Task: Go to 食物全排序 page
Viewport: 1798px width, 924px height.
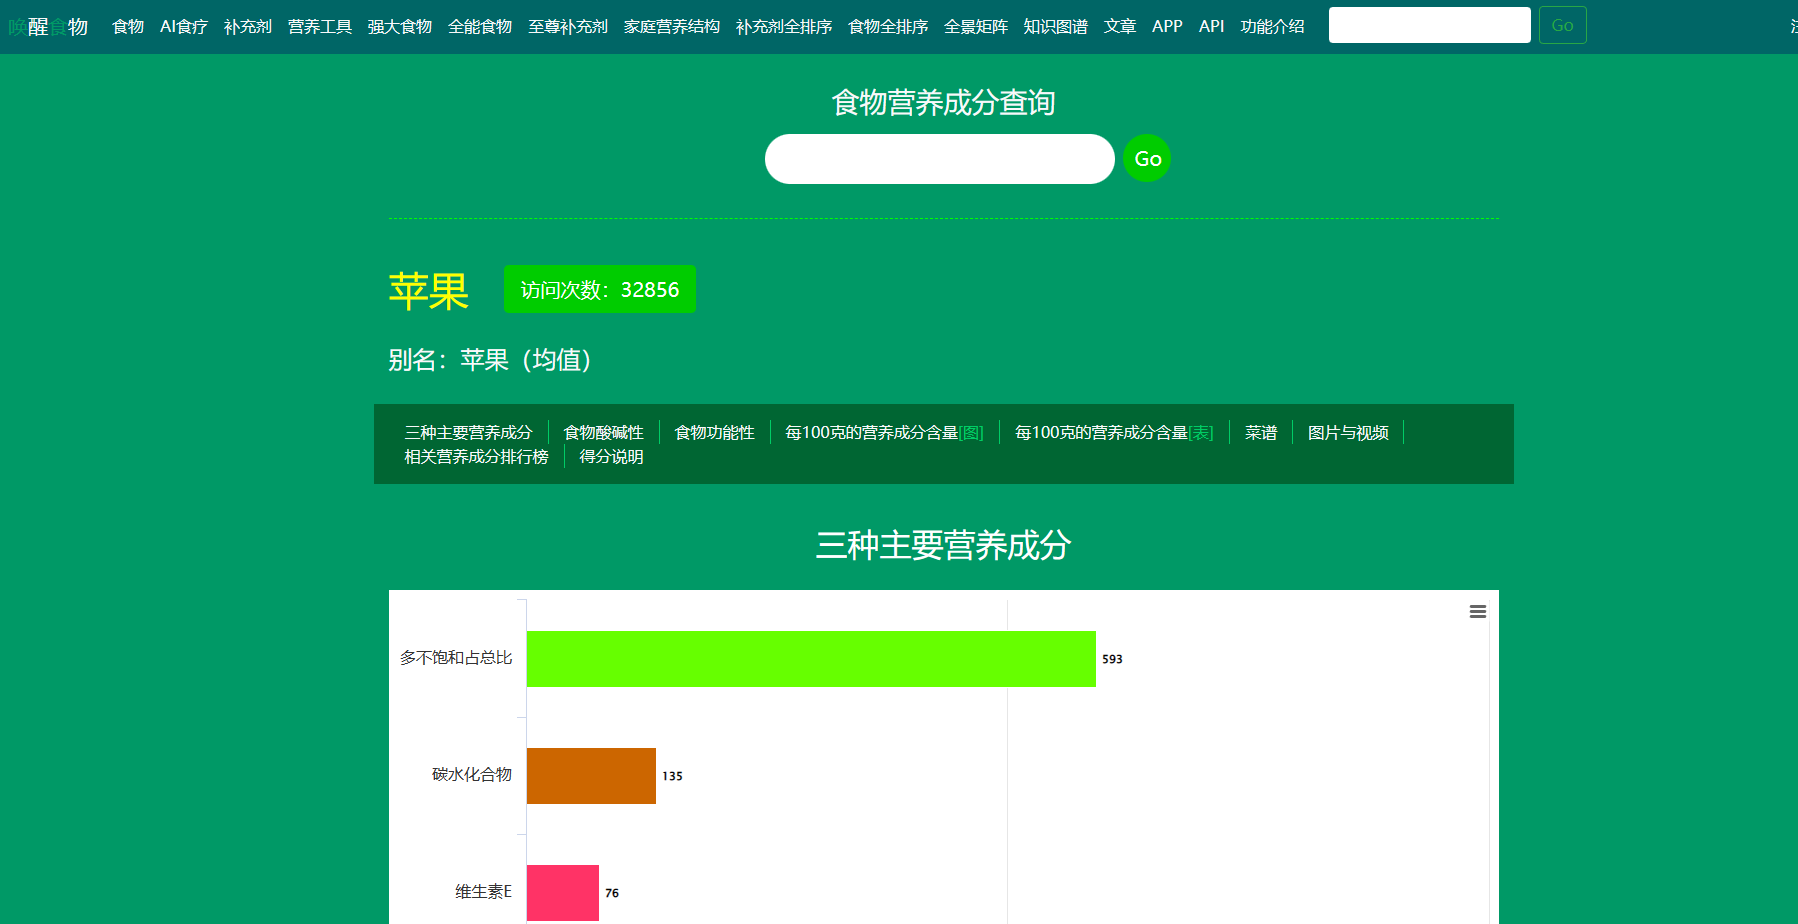Action: pos(888,27)
